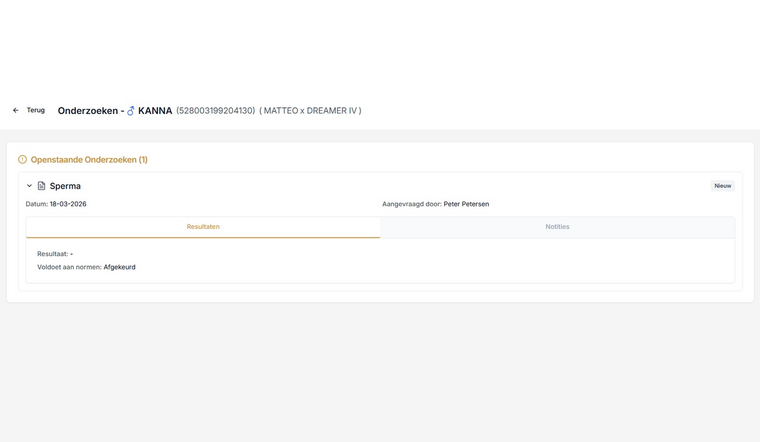Screen dimensions: 760x442
Task: Go back via Terug link
Action: [x=35, y=110]
